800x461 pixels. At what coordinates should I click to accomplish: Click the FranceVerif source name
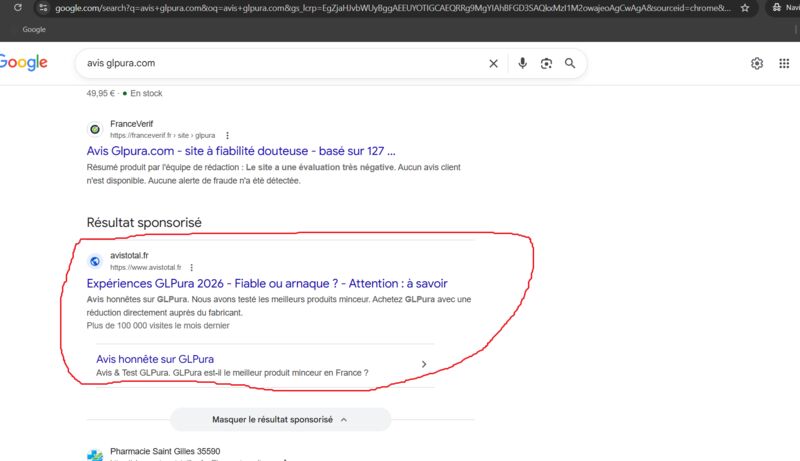tap(132, 124)
